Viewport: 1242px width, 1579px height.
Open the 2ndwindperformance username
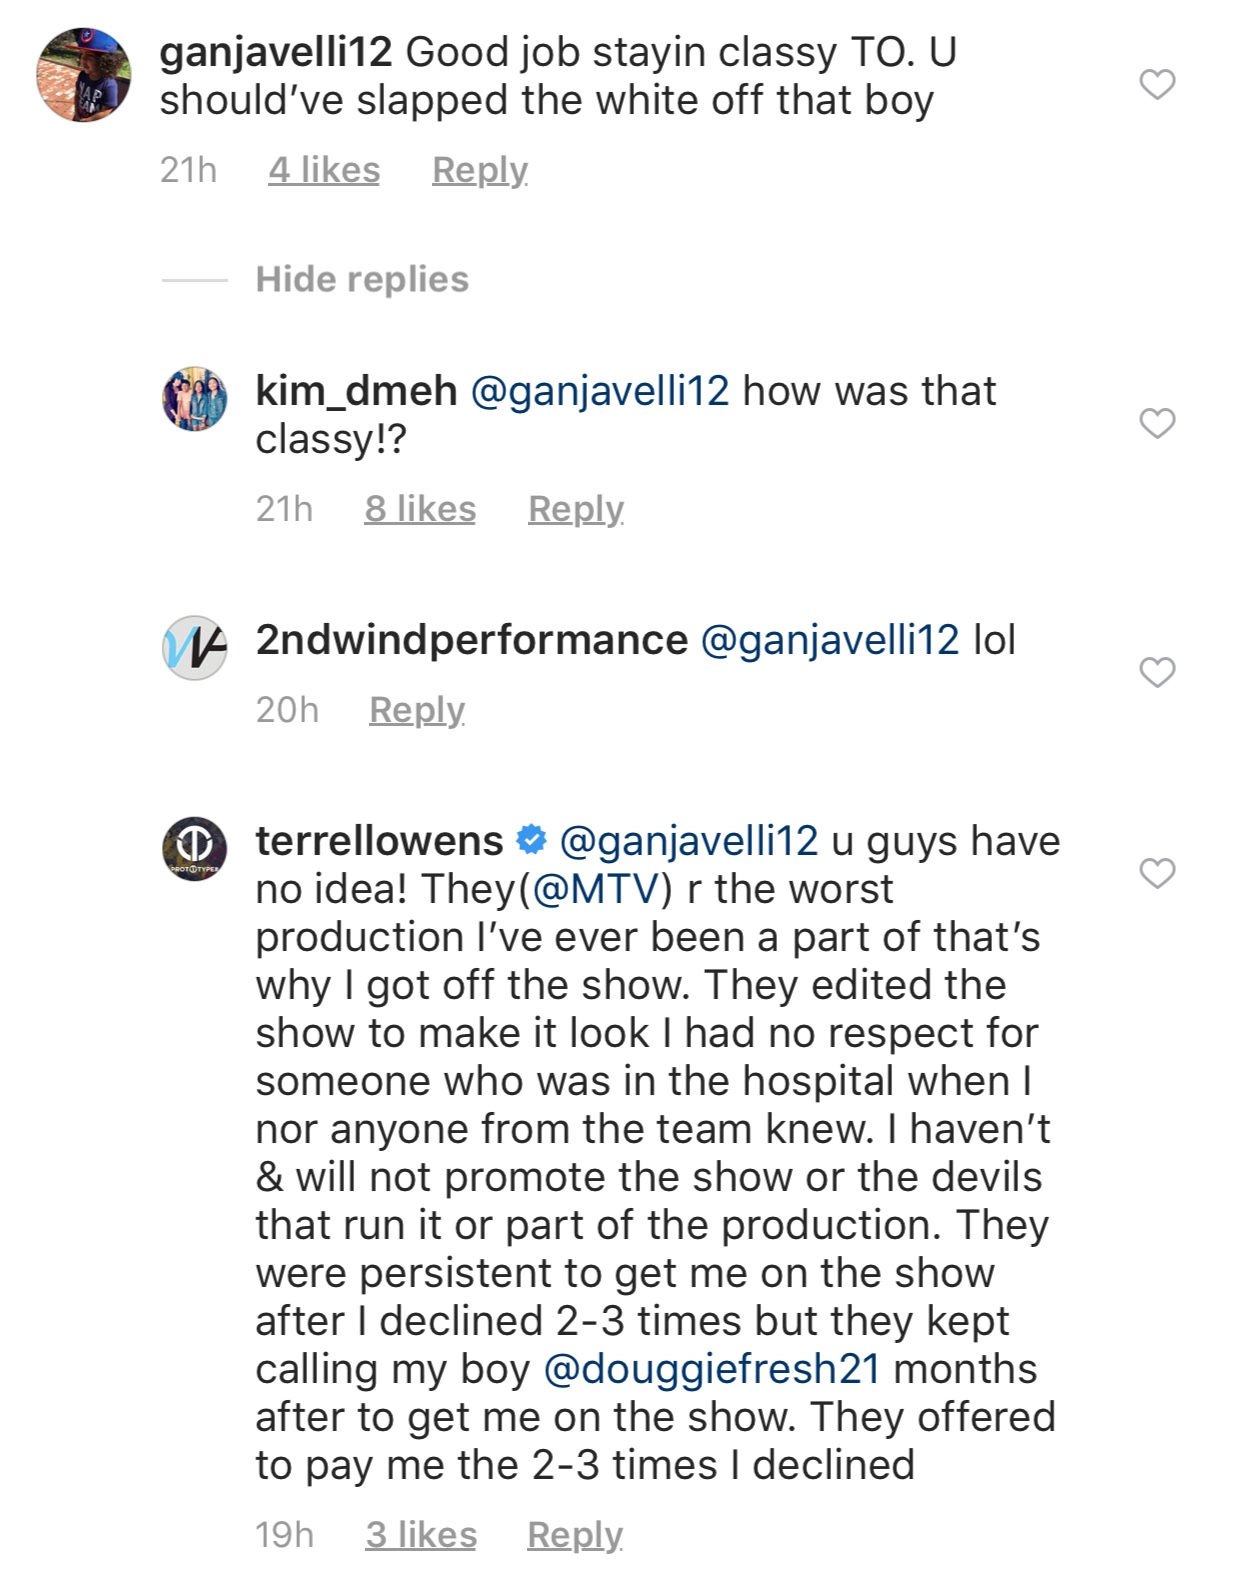pos(472,640)
